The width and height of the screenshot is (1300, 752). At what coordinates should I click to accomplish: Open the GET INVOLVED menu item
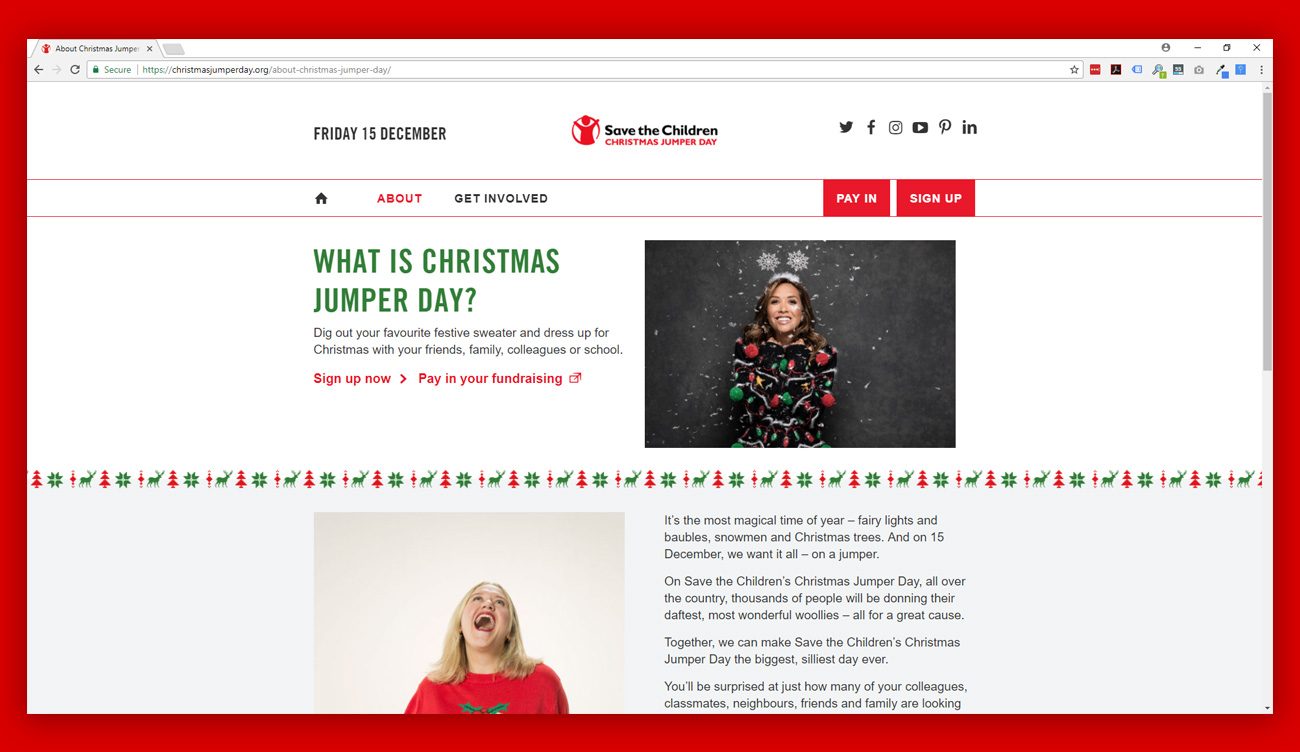(x=501, y=198)
